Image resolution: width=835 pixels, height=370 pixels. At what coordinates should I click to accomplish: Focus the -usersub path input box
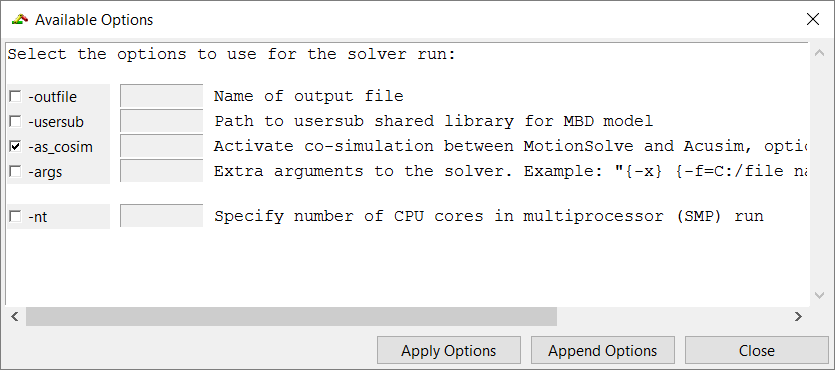tap(161, 121)
